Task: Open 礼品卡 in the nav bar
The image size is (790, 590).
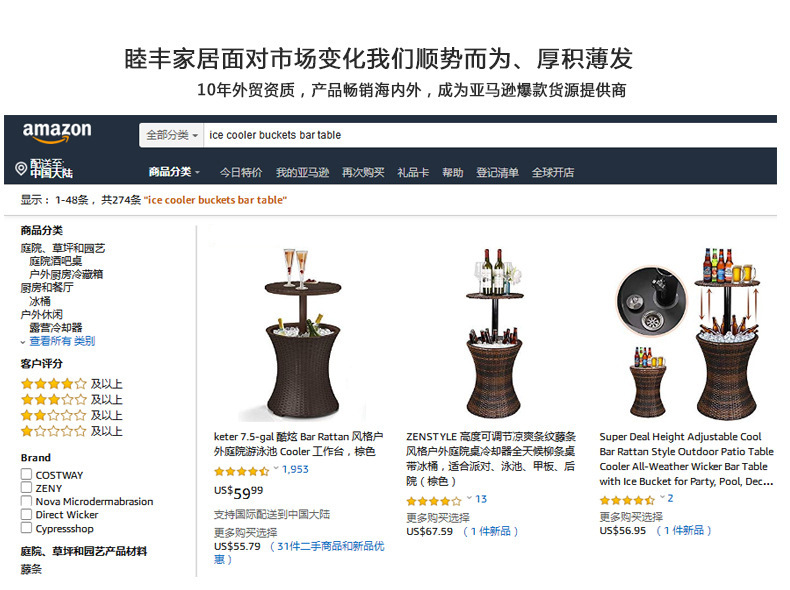Action: click(x=413, y=172)
